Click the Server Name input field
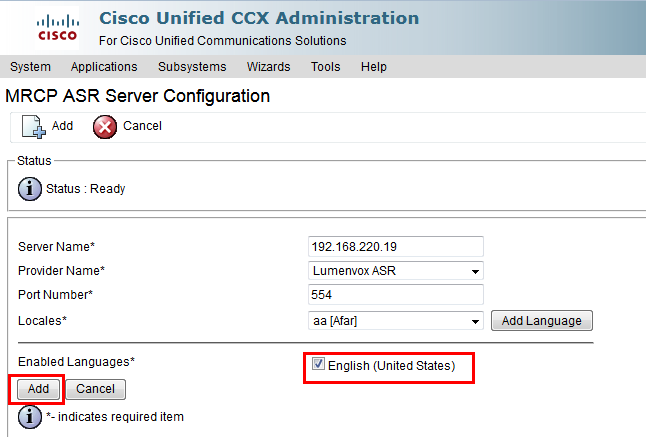This screenshot has height=437, width=650. (x=395, y=247)
